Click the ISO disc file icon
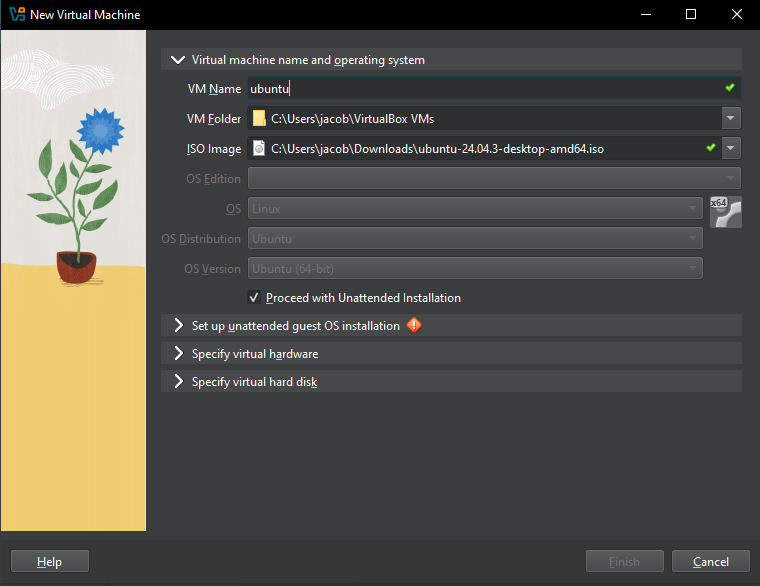Viewport: 760px width, 586px height. pyautogui.click(x=259, y=149)
